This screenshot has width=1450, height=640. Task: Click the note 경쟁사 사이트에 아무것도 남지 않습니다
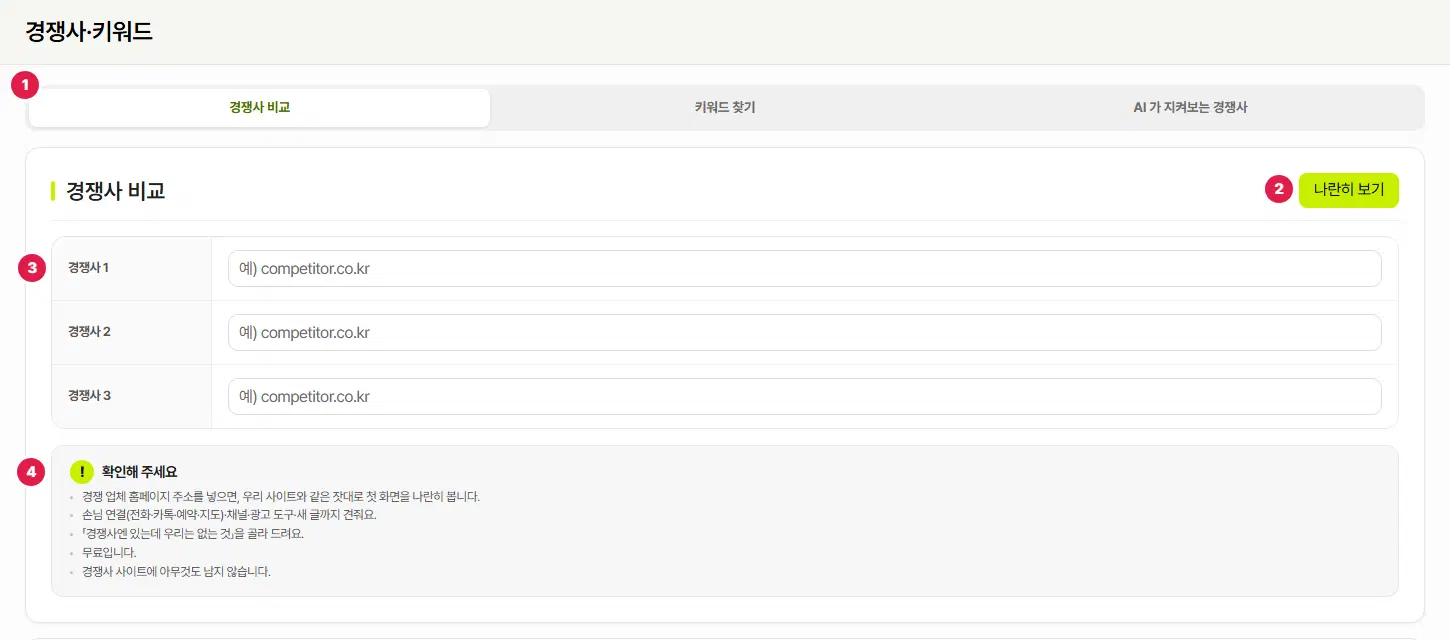point(176,572)
